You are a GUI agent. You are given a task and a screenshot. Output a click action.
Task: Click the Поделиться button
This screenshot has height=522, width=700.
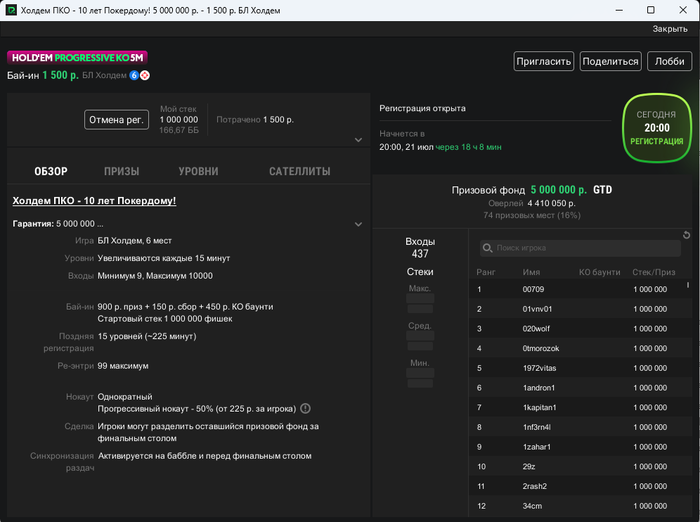click(x=610, y=61)
